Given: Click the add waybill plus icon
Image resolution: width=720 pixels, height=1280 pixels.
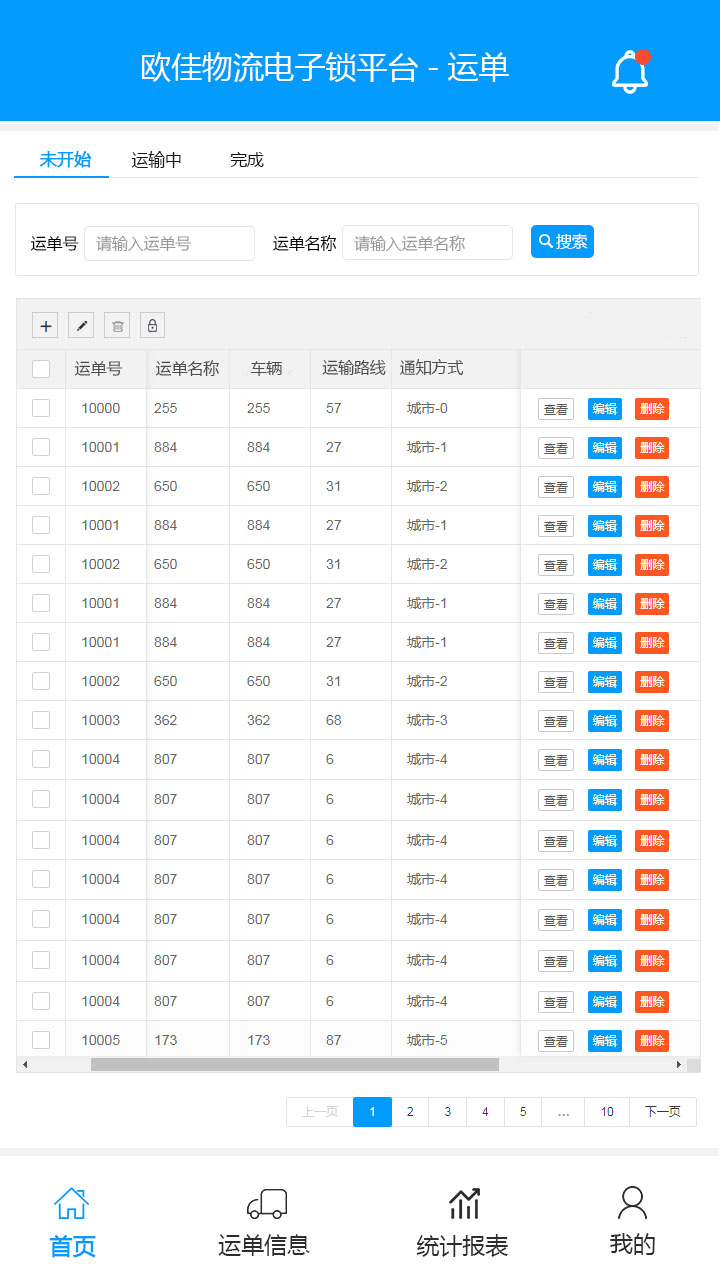Looking at the screenshot, I should (45, 325).
